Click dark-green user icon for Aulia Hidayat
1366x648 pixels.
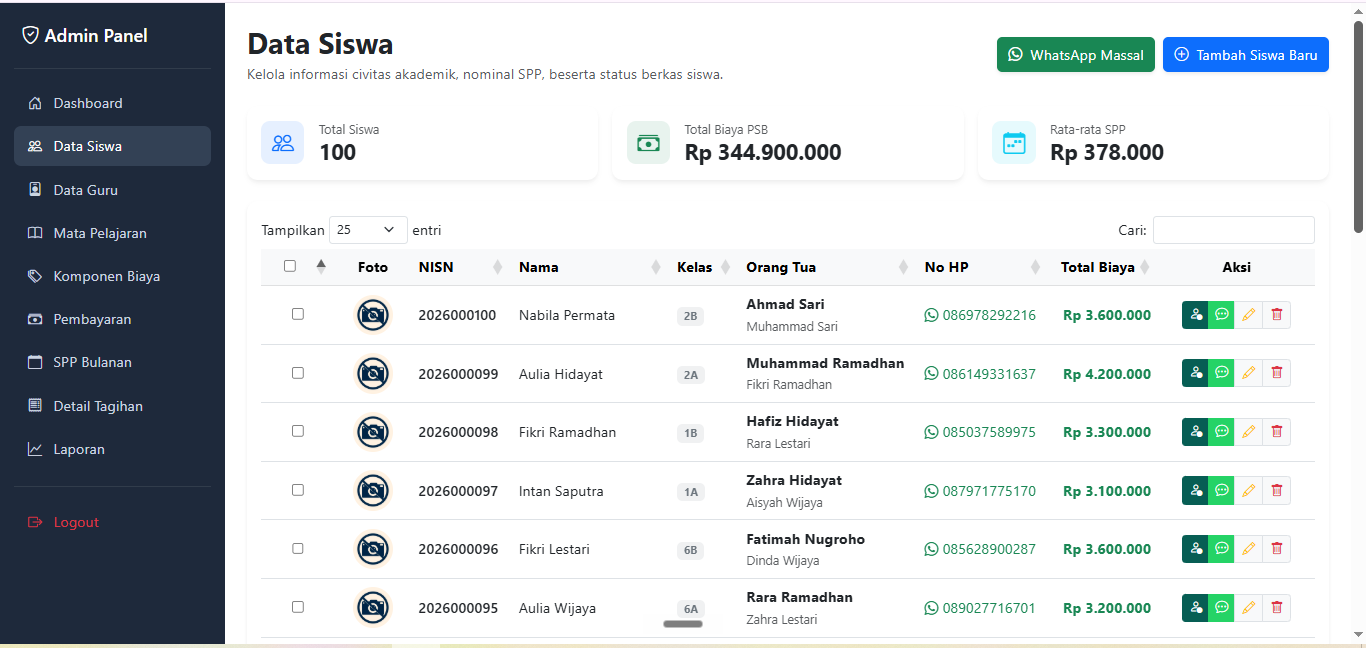[1195, 373]
